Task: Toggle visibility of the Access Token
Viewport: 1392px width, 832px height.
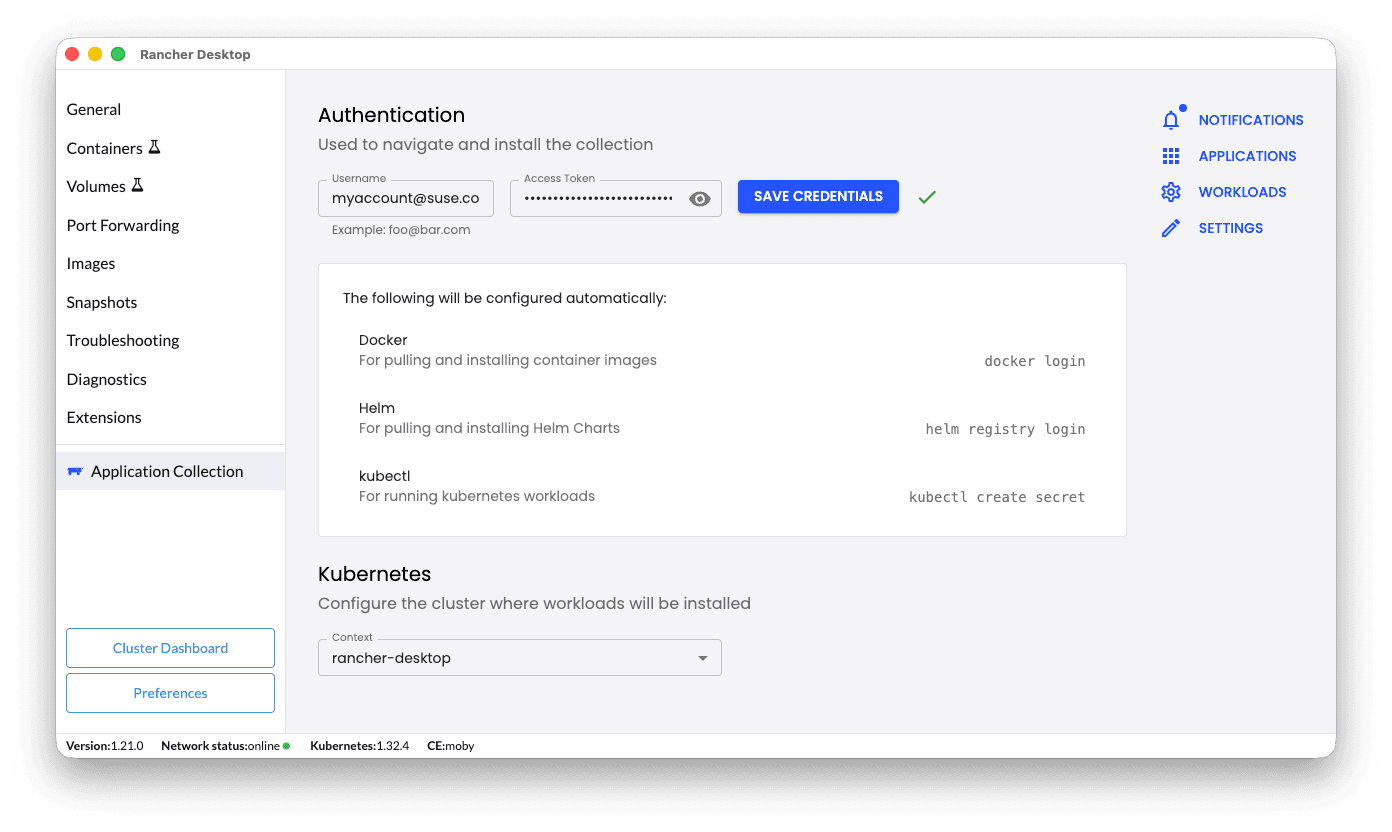Action: click(700, 198)
